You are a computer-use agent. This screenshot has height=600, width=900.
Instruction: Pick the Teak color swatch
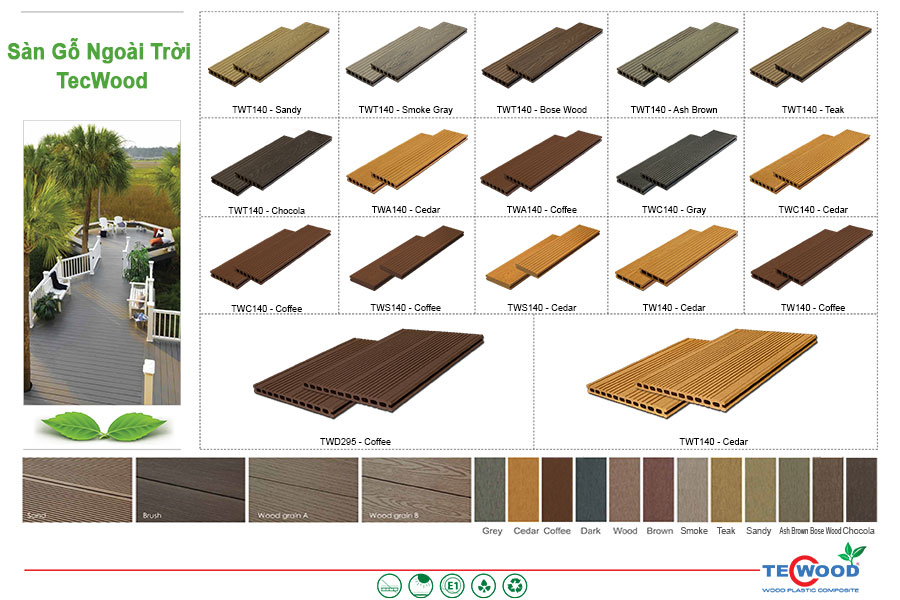726,490
